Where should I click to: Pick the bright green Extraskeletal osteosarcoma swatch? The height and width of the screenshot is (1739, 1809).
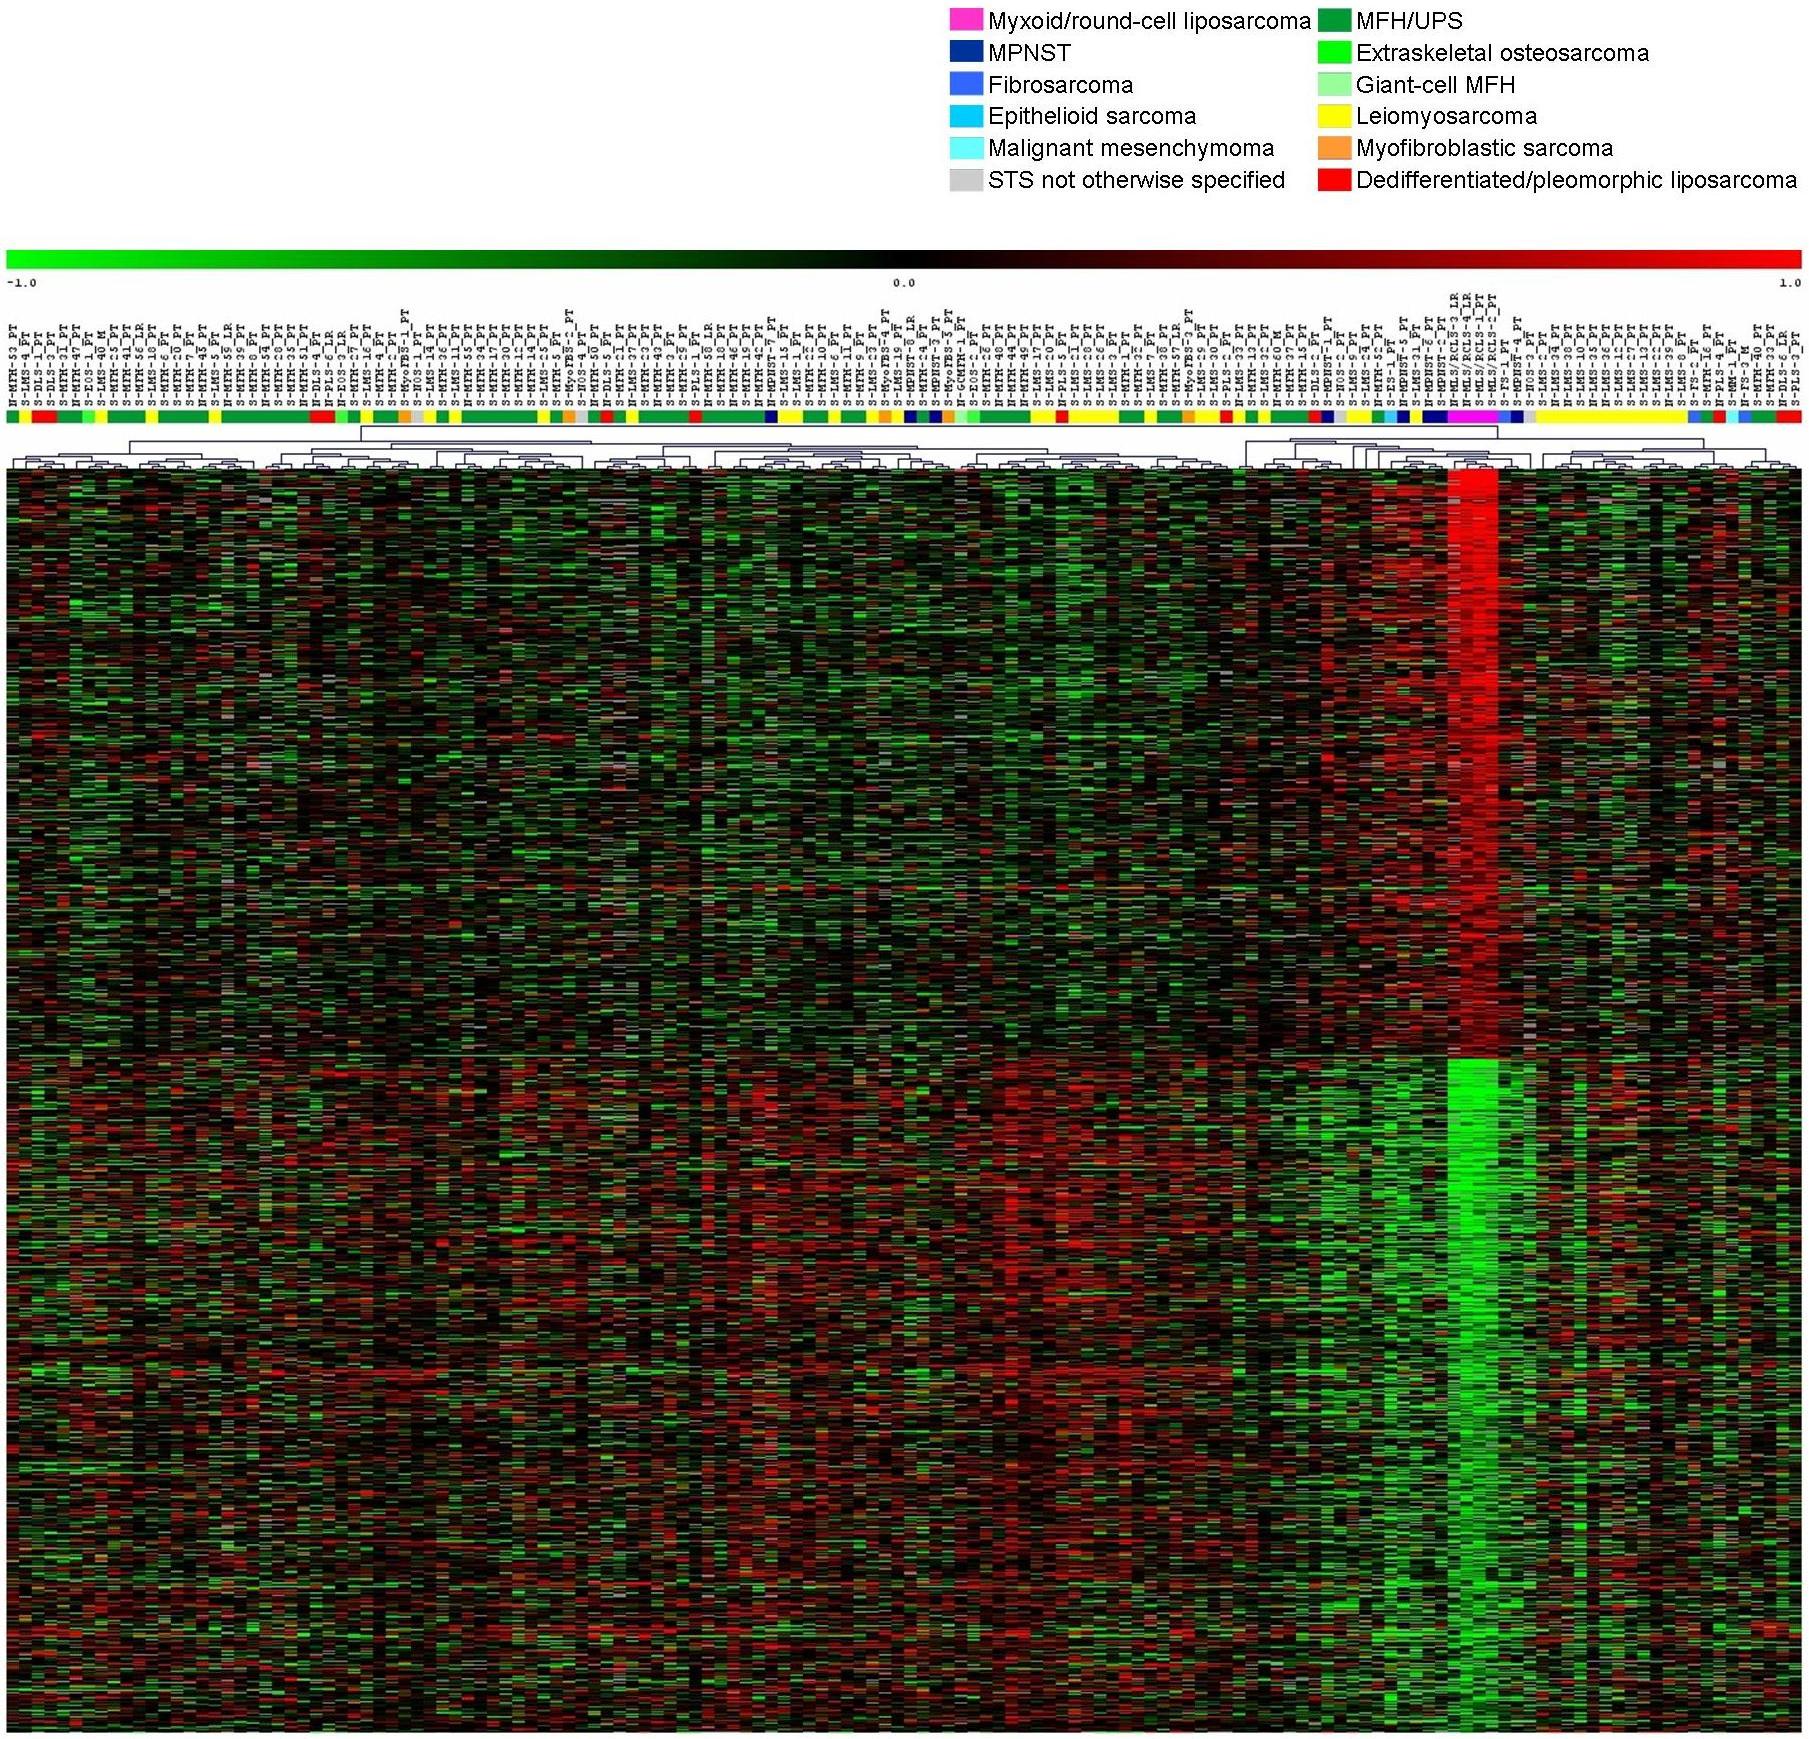[x=1334, y=52]
